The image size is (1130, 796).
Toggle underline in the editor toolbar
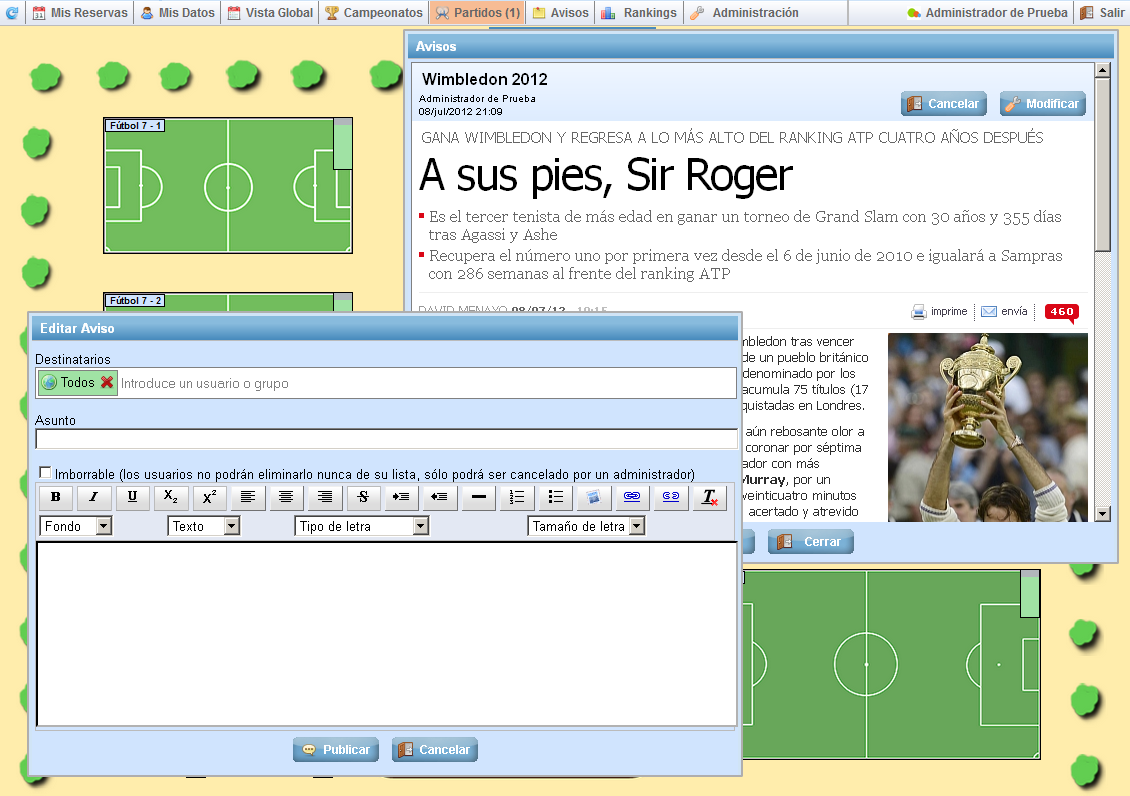[132, 497]
